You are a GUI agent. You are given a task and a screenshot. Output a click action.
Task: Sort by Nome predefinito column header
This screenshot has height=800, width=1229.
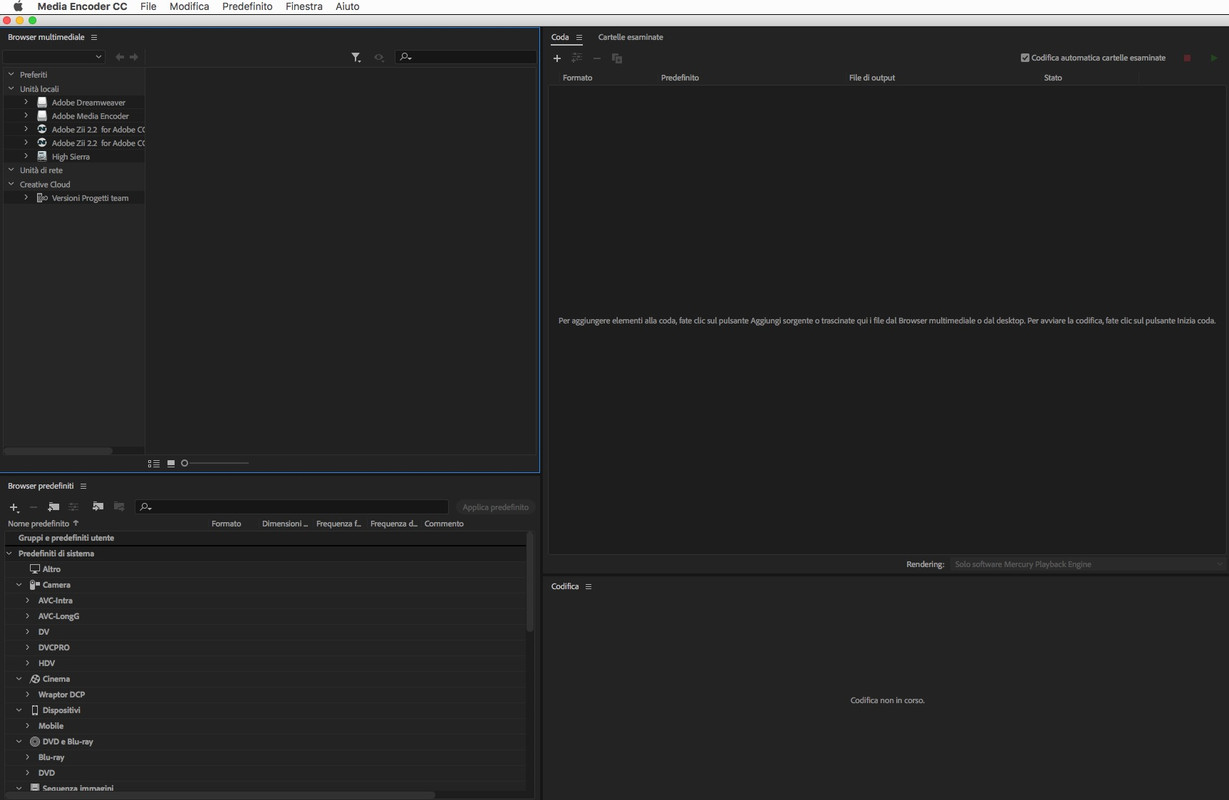[38, 523]
